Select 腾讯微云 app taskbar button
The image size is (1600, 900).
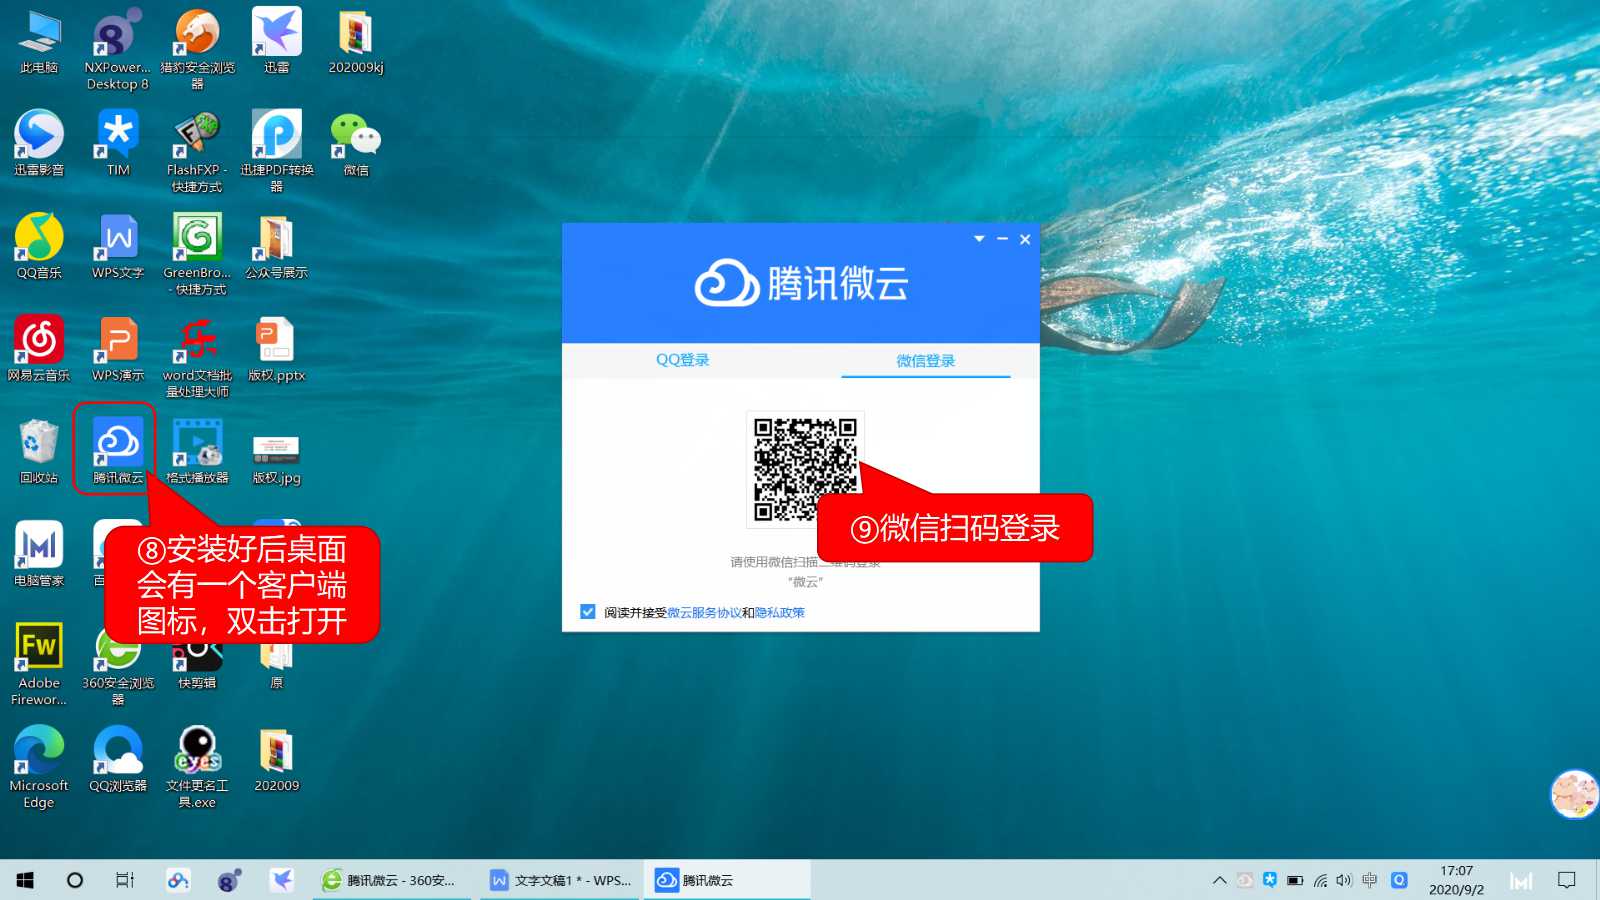click(x=727, y=880)
